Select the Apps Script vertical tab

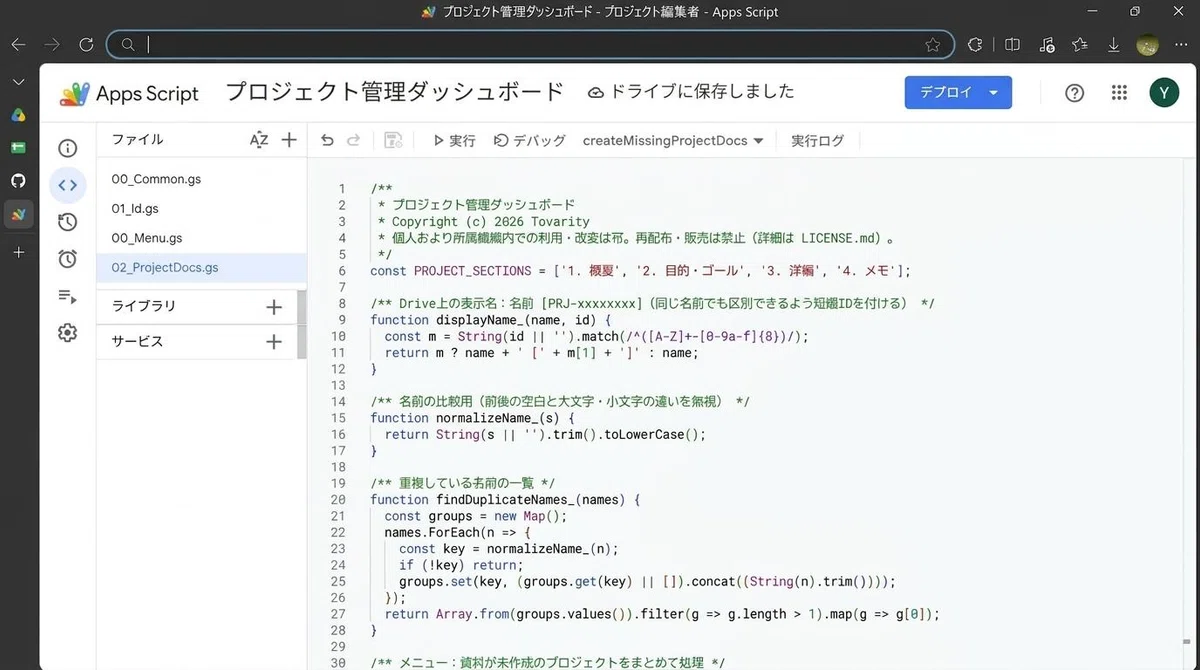pyautogui.click(x=18, y=213)
